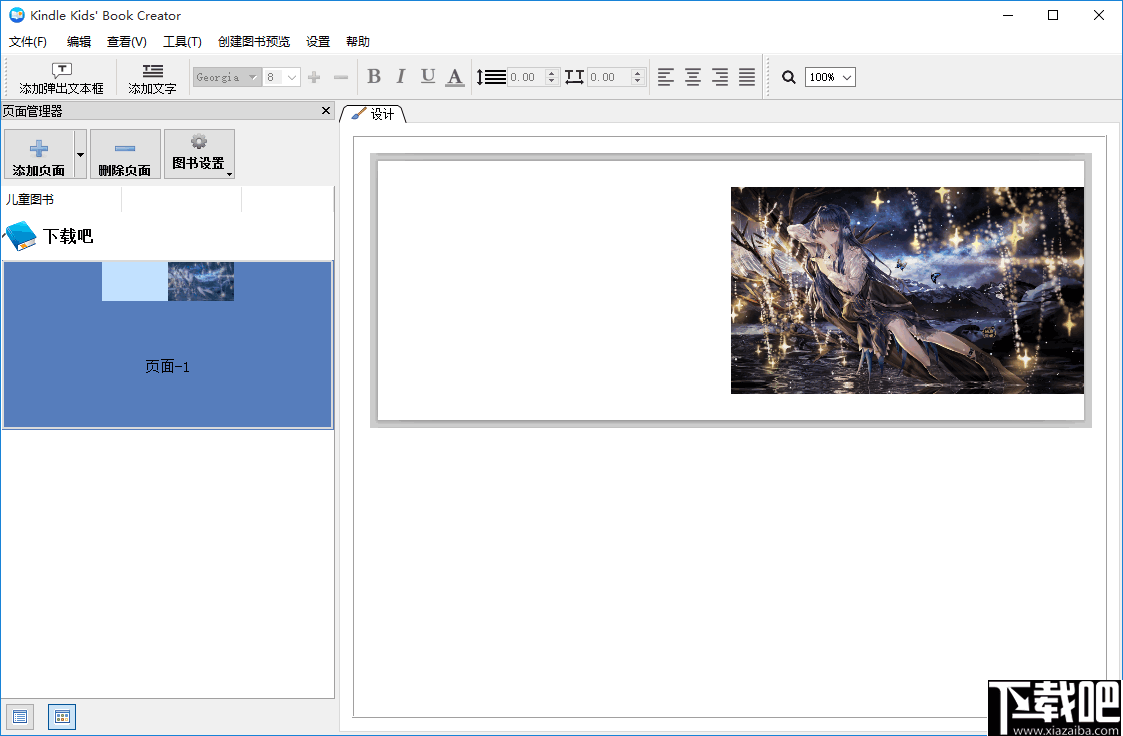Select the 添加文字 (add text) tool

tap(151, 77)
